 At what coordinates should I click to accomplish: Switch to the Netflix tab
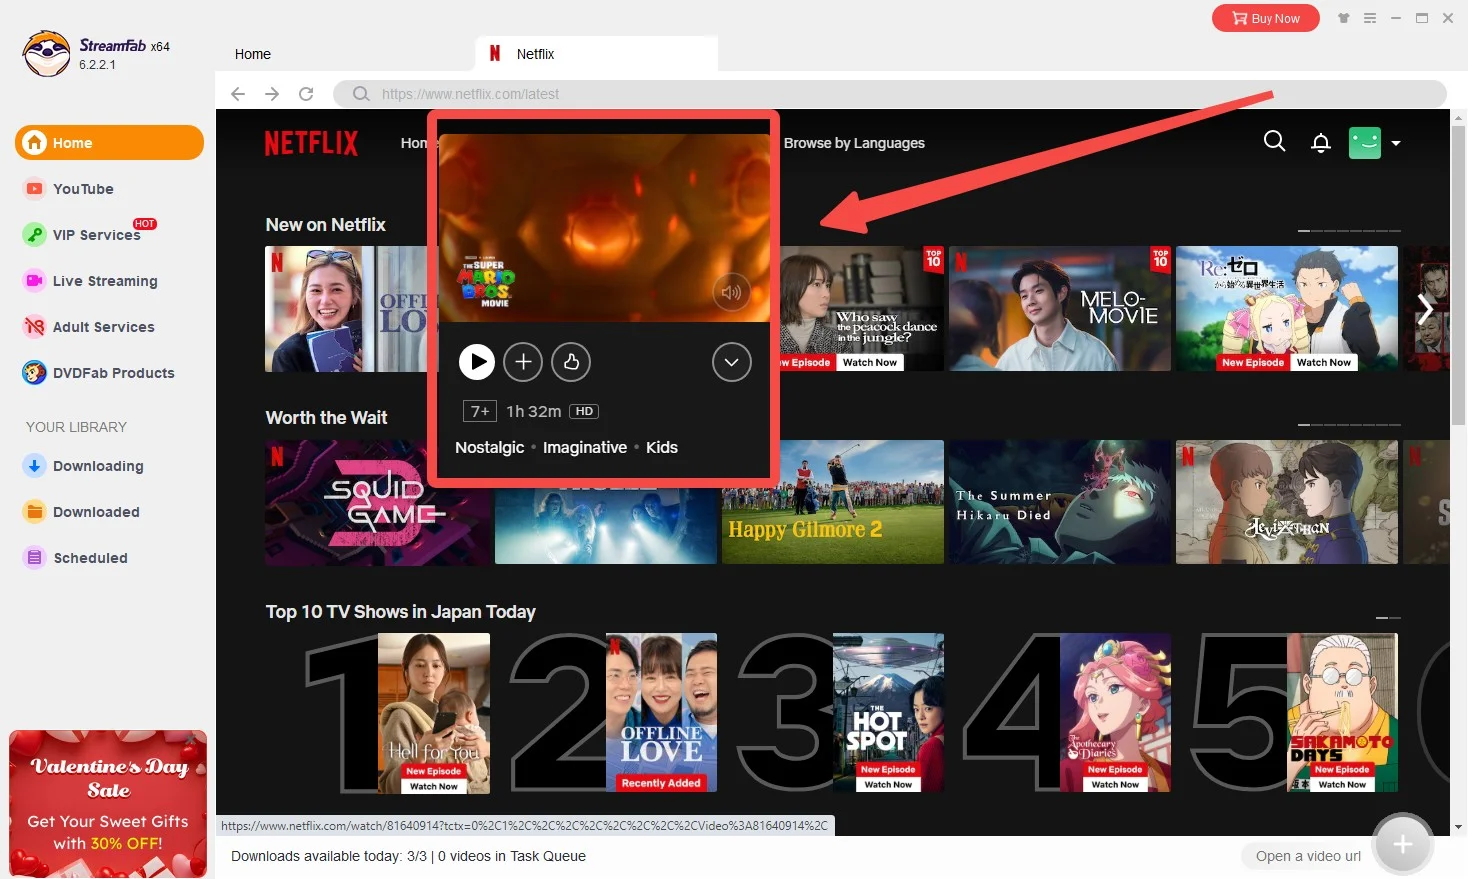point(597,54)
